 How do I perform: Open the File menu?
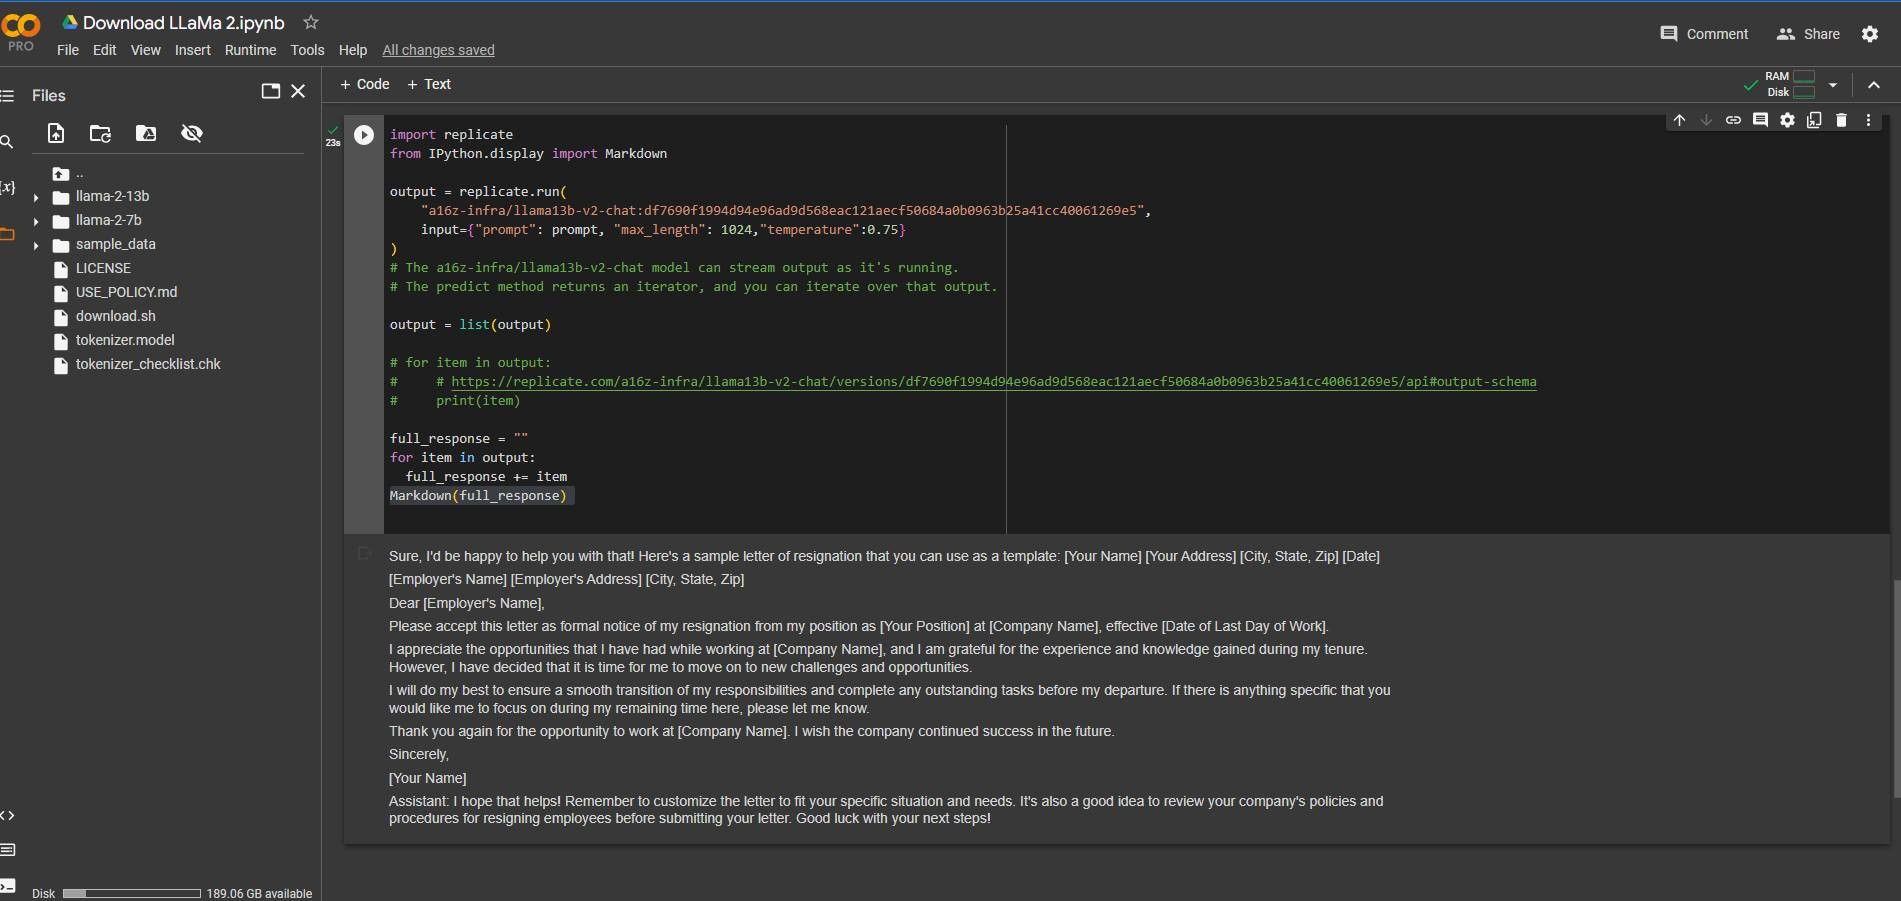point(68,50)
